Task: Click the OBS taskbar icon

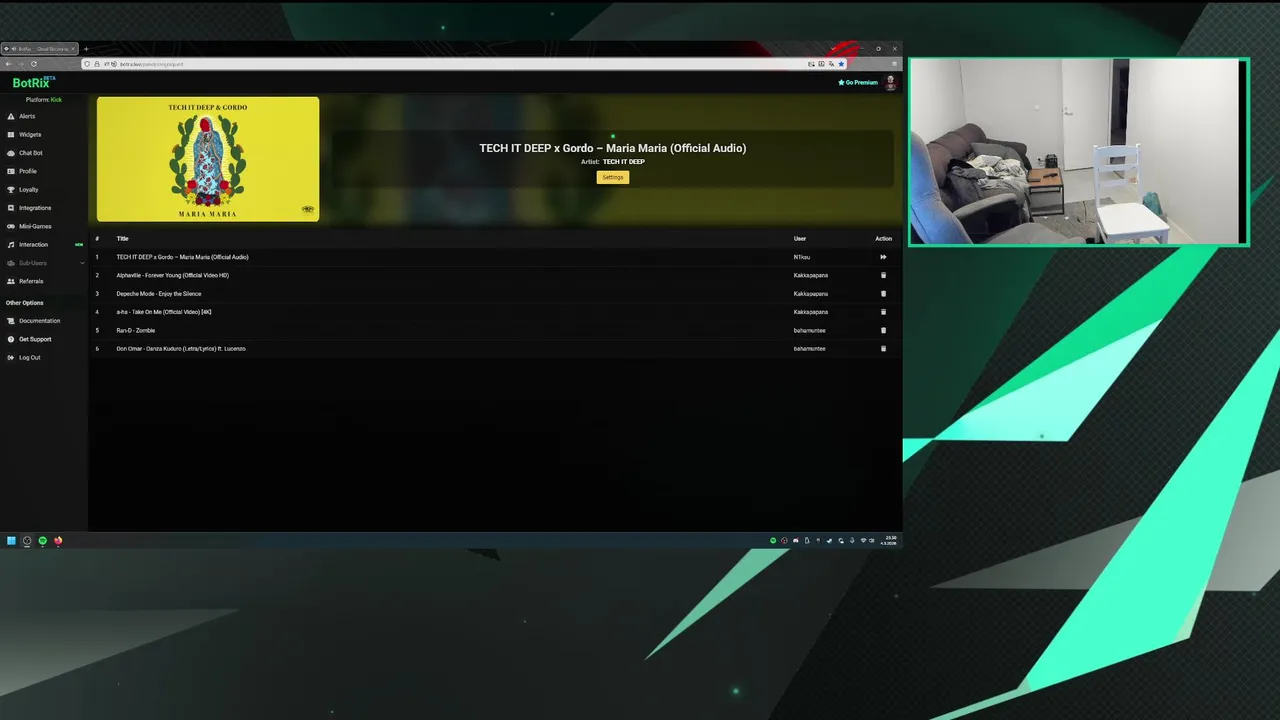Action: click(27, 541)
